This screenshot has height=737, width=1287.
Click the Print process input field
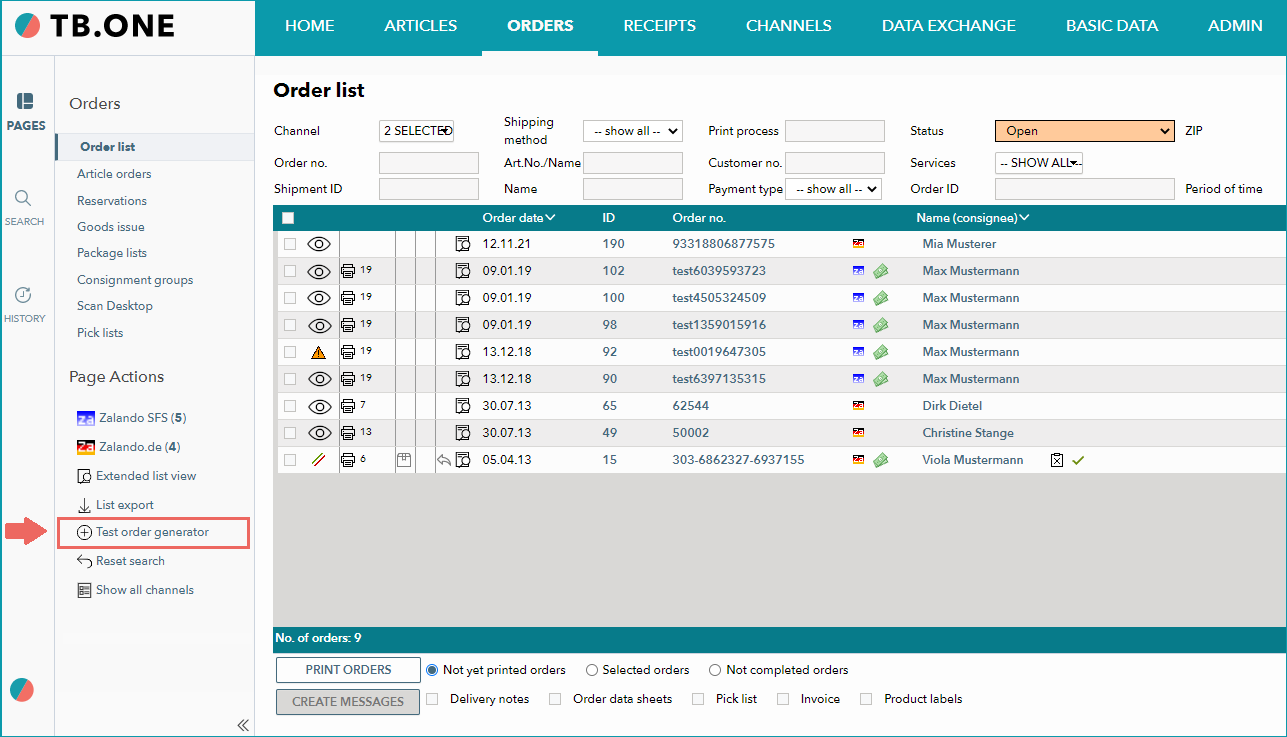point(835,131)
